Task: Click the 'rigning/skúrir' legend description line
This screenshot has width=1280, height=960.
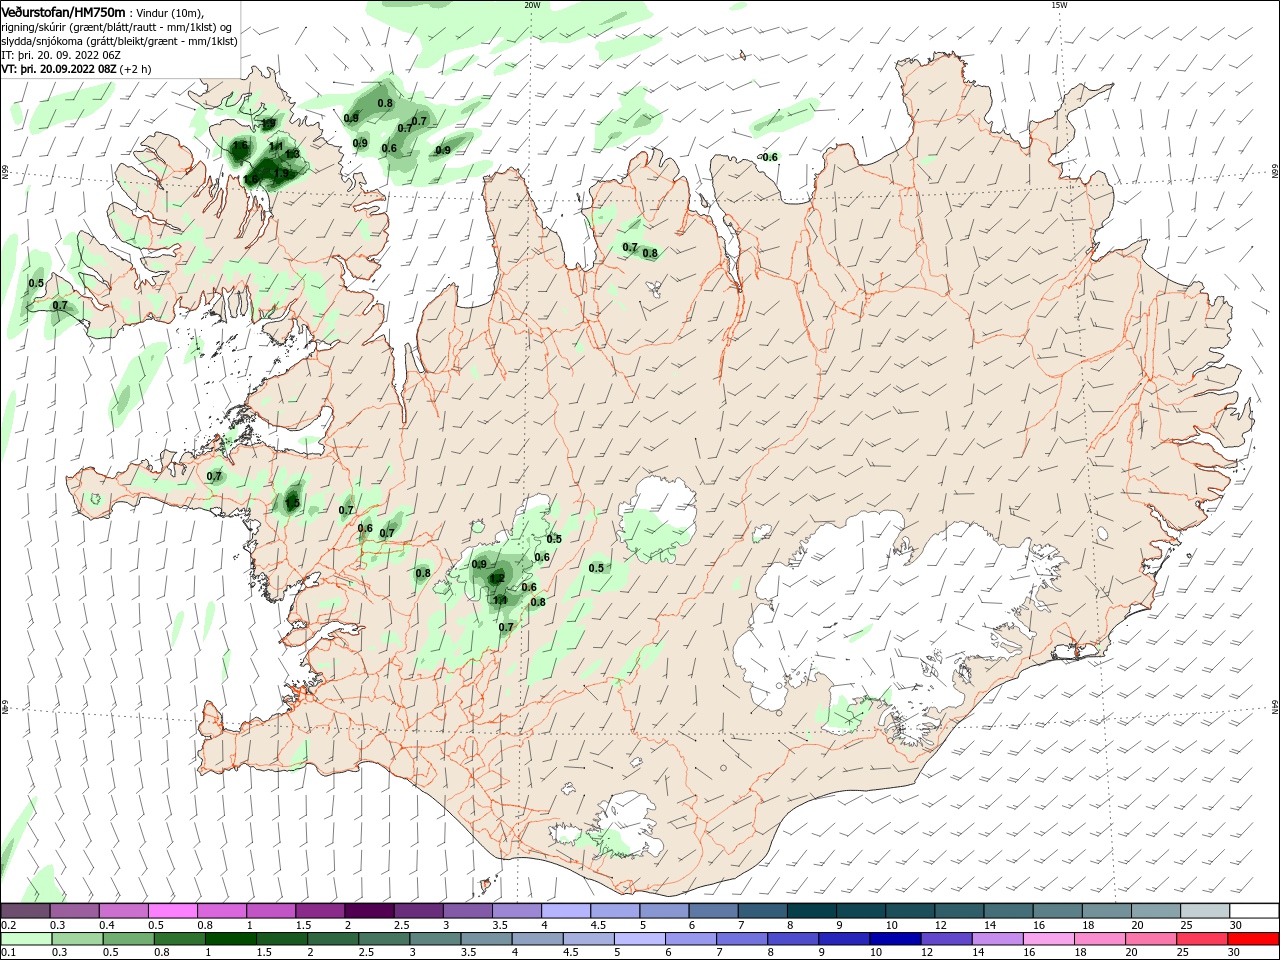Action: click(x=117, y=27)
